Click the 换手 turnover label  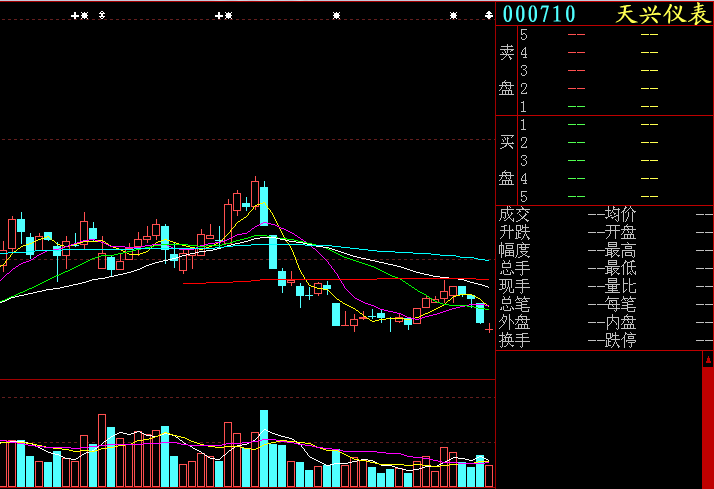click(x=515, y=341)
